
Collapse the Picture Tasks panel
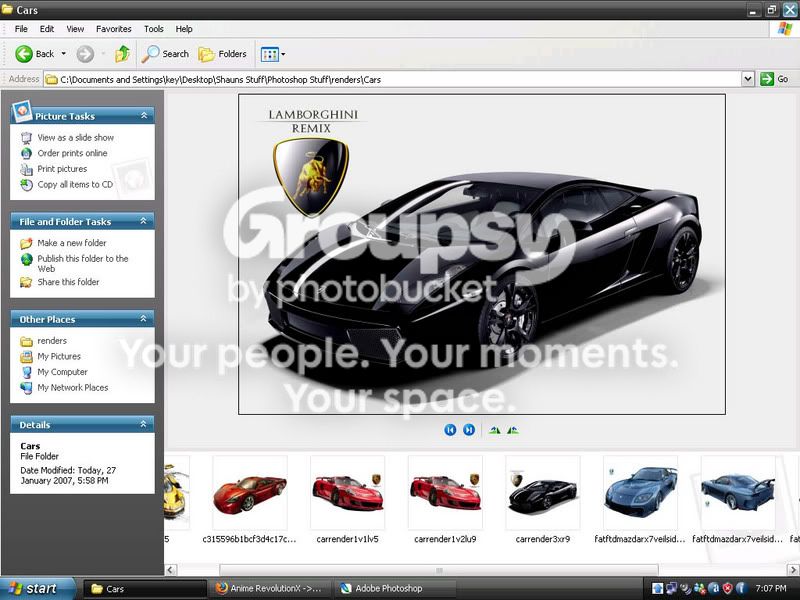pyautogui.click(x=144, y=116)
